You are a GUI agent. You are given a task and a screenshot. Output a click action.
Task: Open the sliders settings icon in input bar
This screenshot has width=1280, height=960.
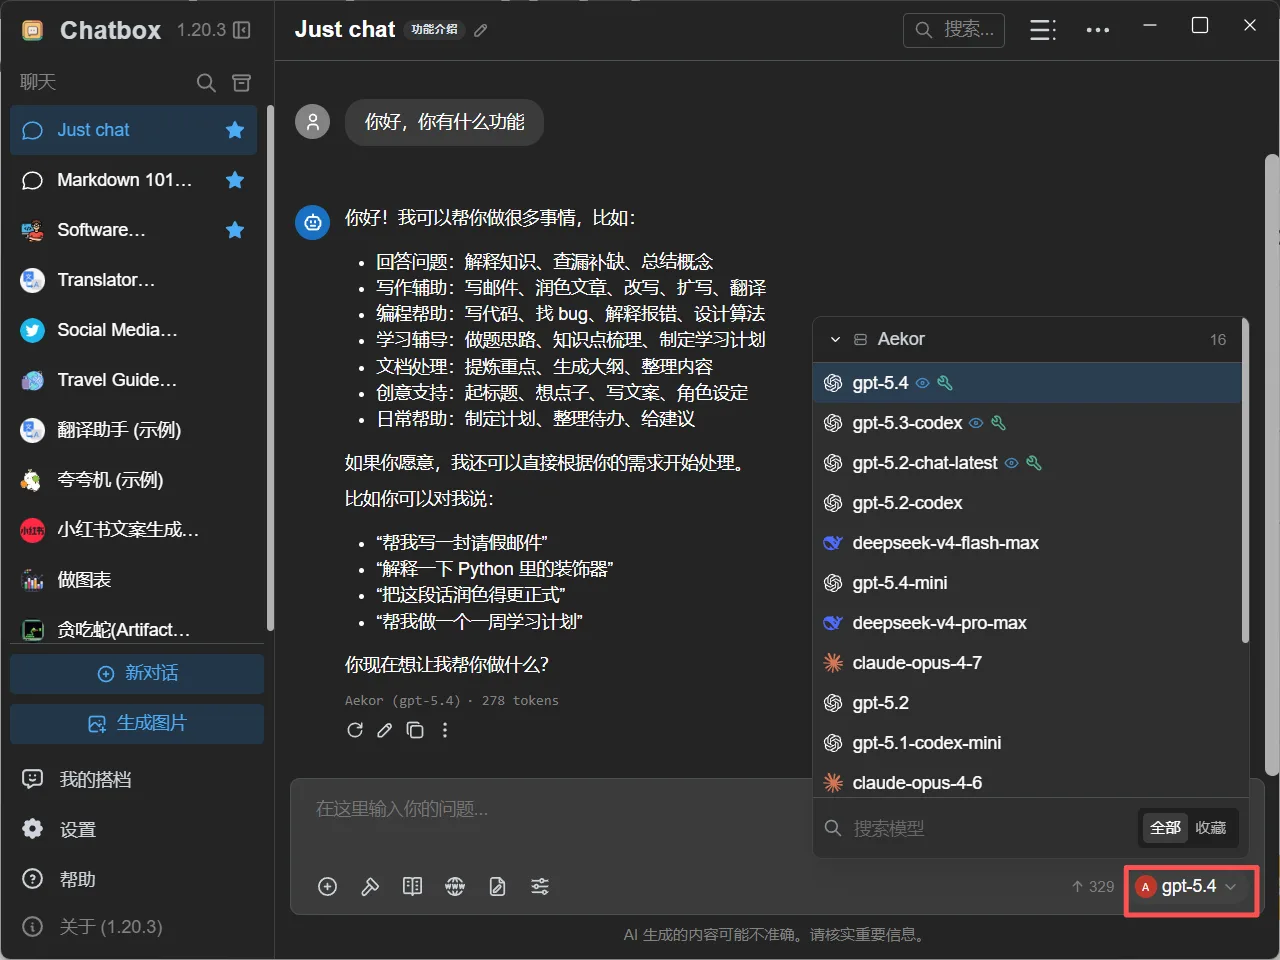tap(540, 886)
